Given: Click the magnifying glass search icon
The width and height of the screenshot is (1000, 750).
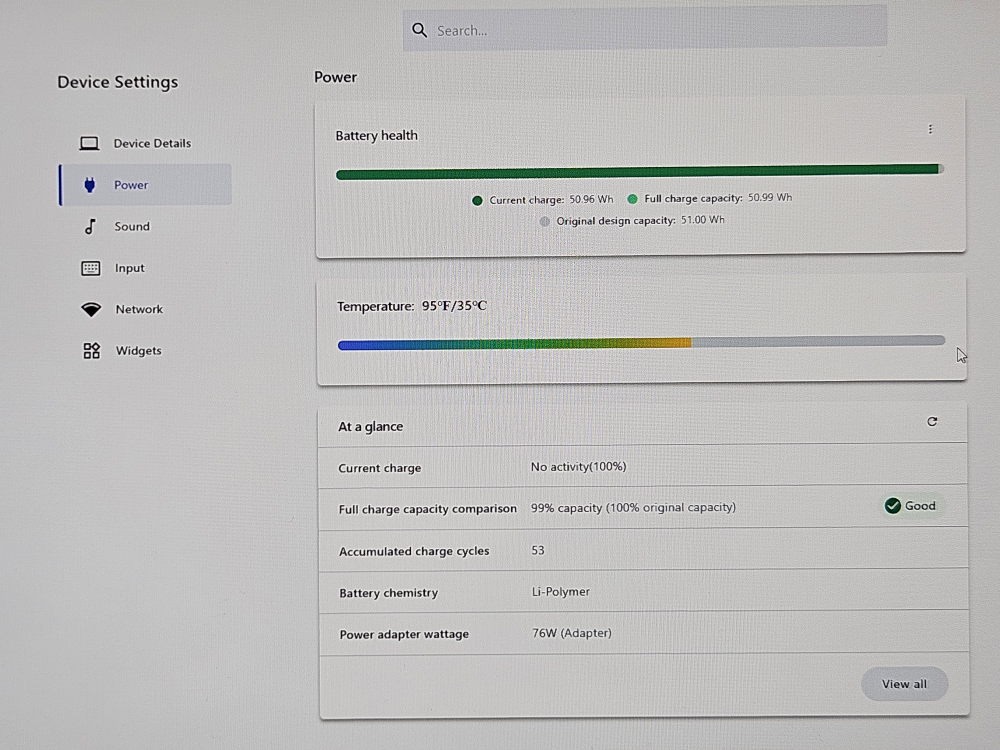Looking at the screenshot, I should tap(420, 31).
